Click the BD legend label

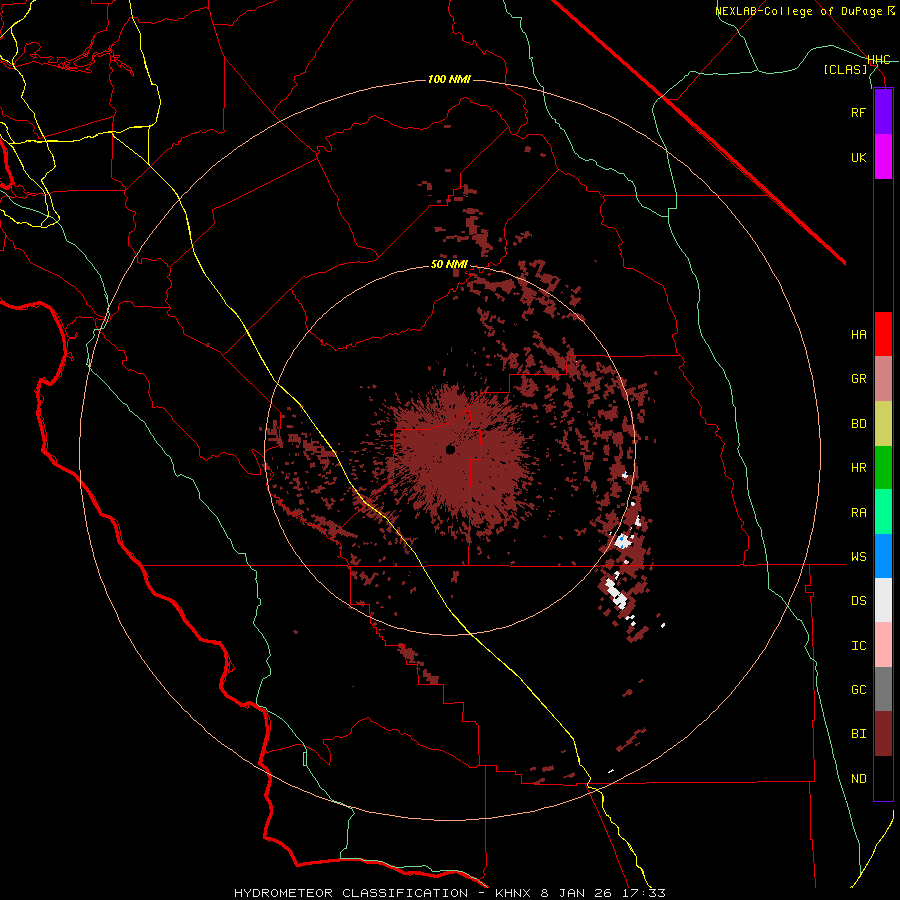click(858, 424)
